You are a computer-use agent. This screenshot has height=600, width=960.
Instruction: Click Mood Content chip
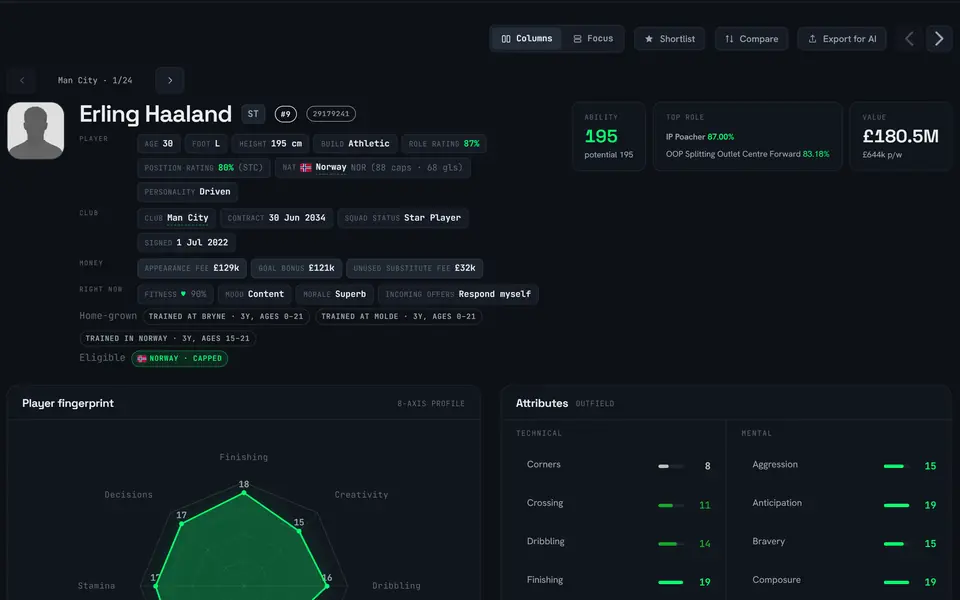(x=254, y=294)
